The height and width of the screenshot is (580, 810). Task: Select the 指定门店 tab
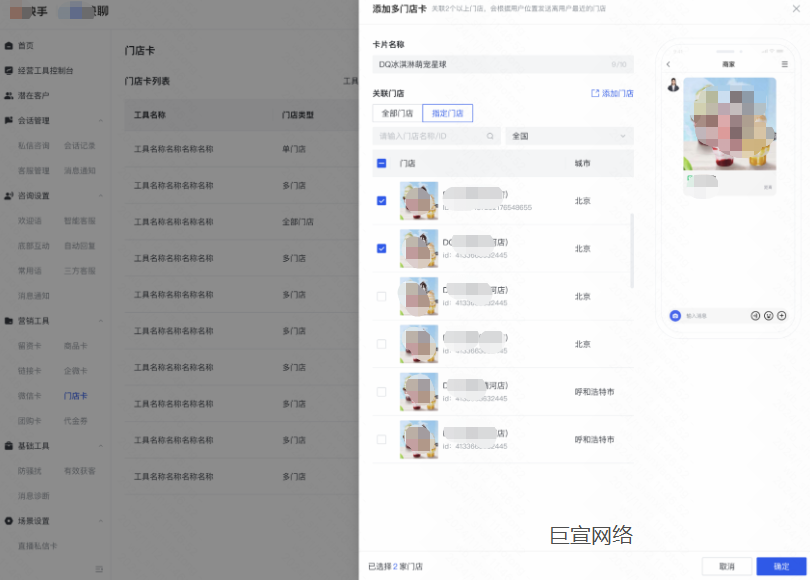(x=447, y=113)
